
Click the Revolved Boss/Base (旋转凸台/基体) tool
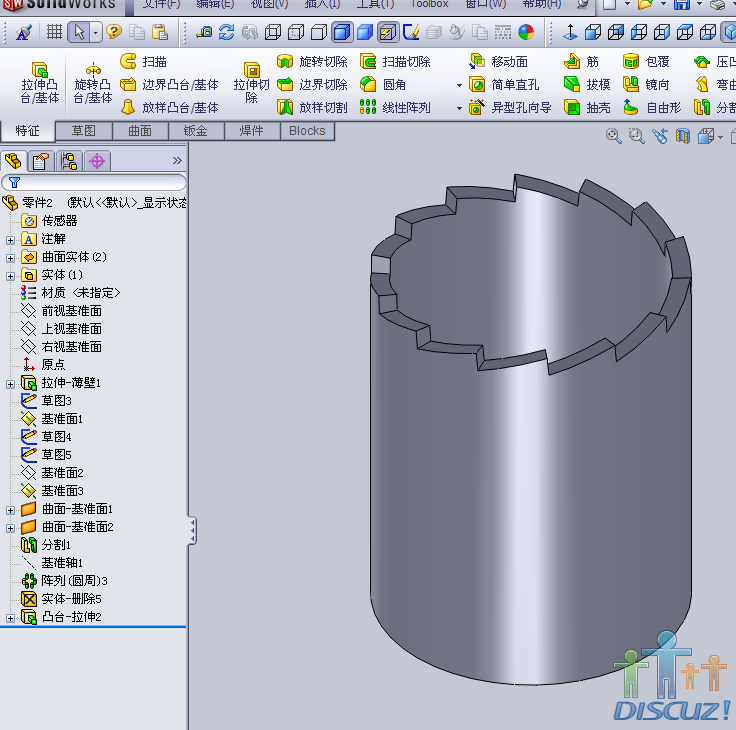tap(93, 83)
